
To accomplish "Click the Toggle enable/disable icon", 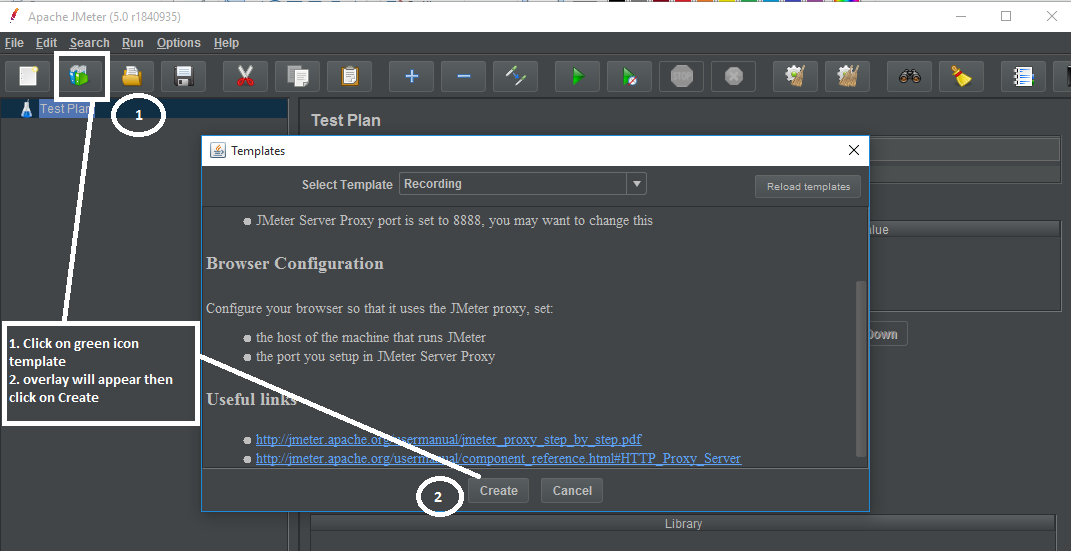I will click(x=515, y=76).
